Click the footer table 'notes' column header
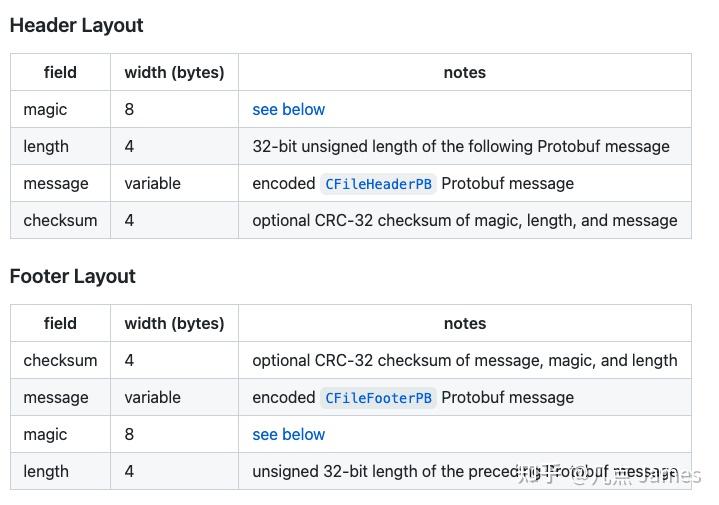This screenshot has width=719, height=505. click(x=464, y=323)
